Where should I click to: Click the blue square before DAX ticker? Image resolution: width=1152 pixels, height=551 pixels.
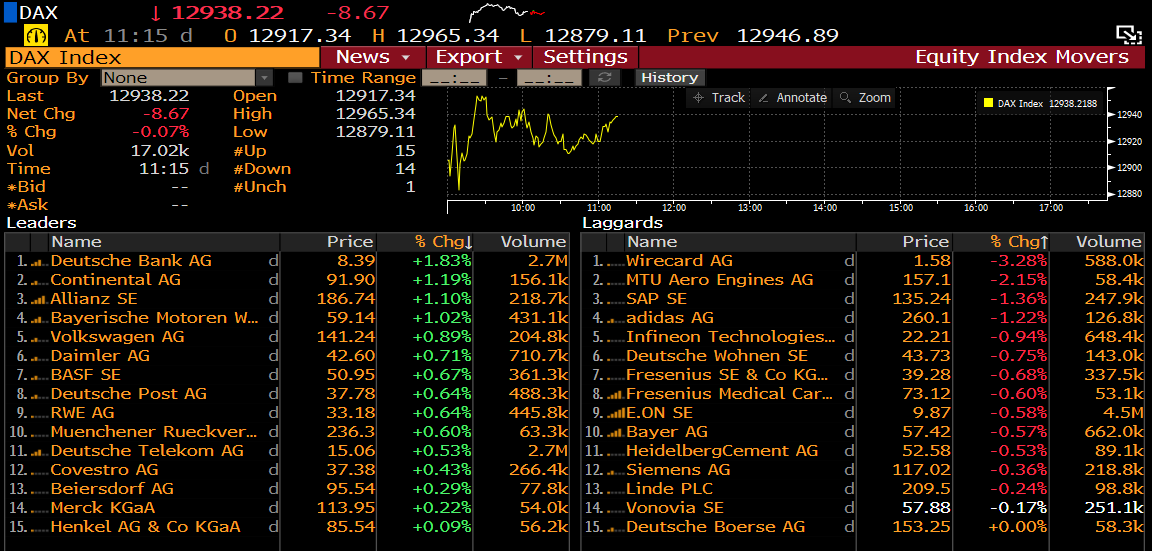pyautogui.click(x=10, y=12)
